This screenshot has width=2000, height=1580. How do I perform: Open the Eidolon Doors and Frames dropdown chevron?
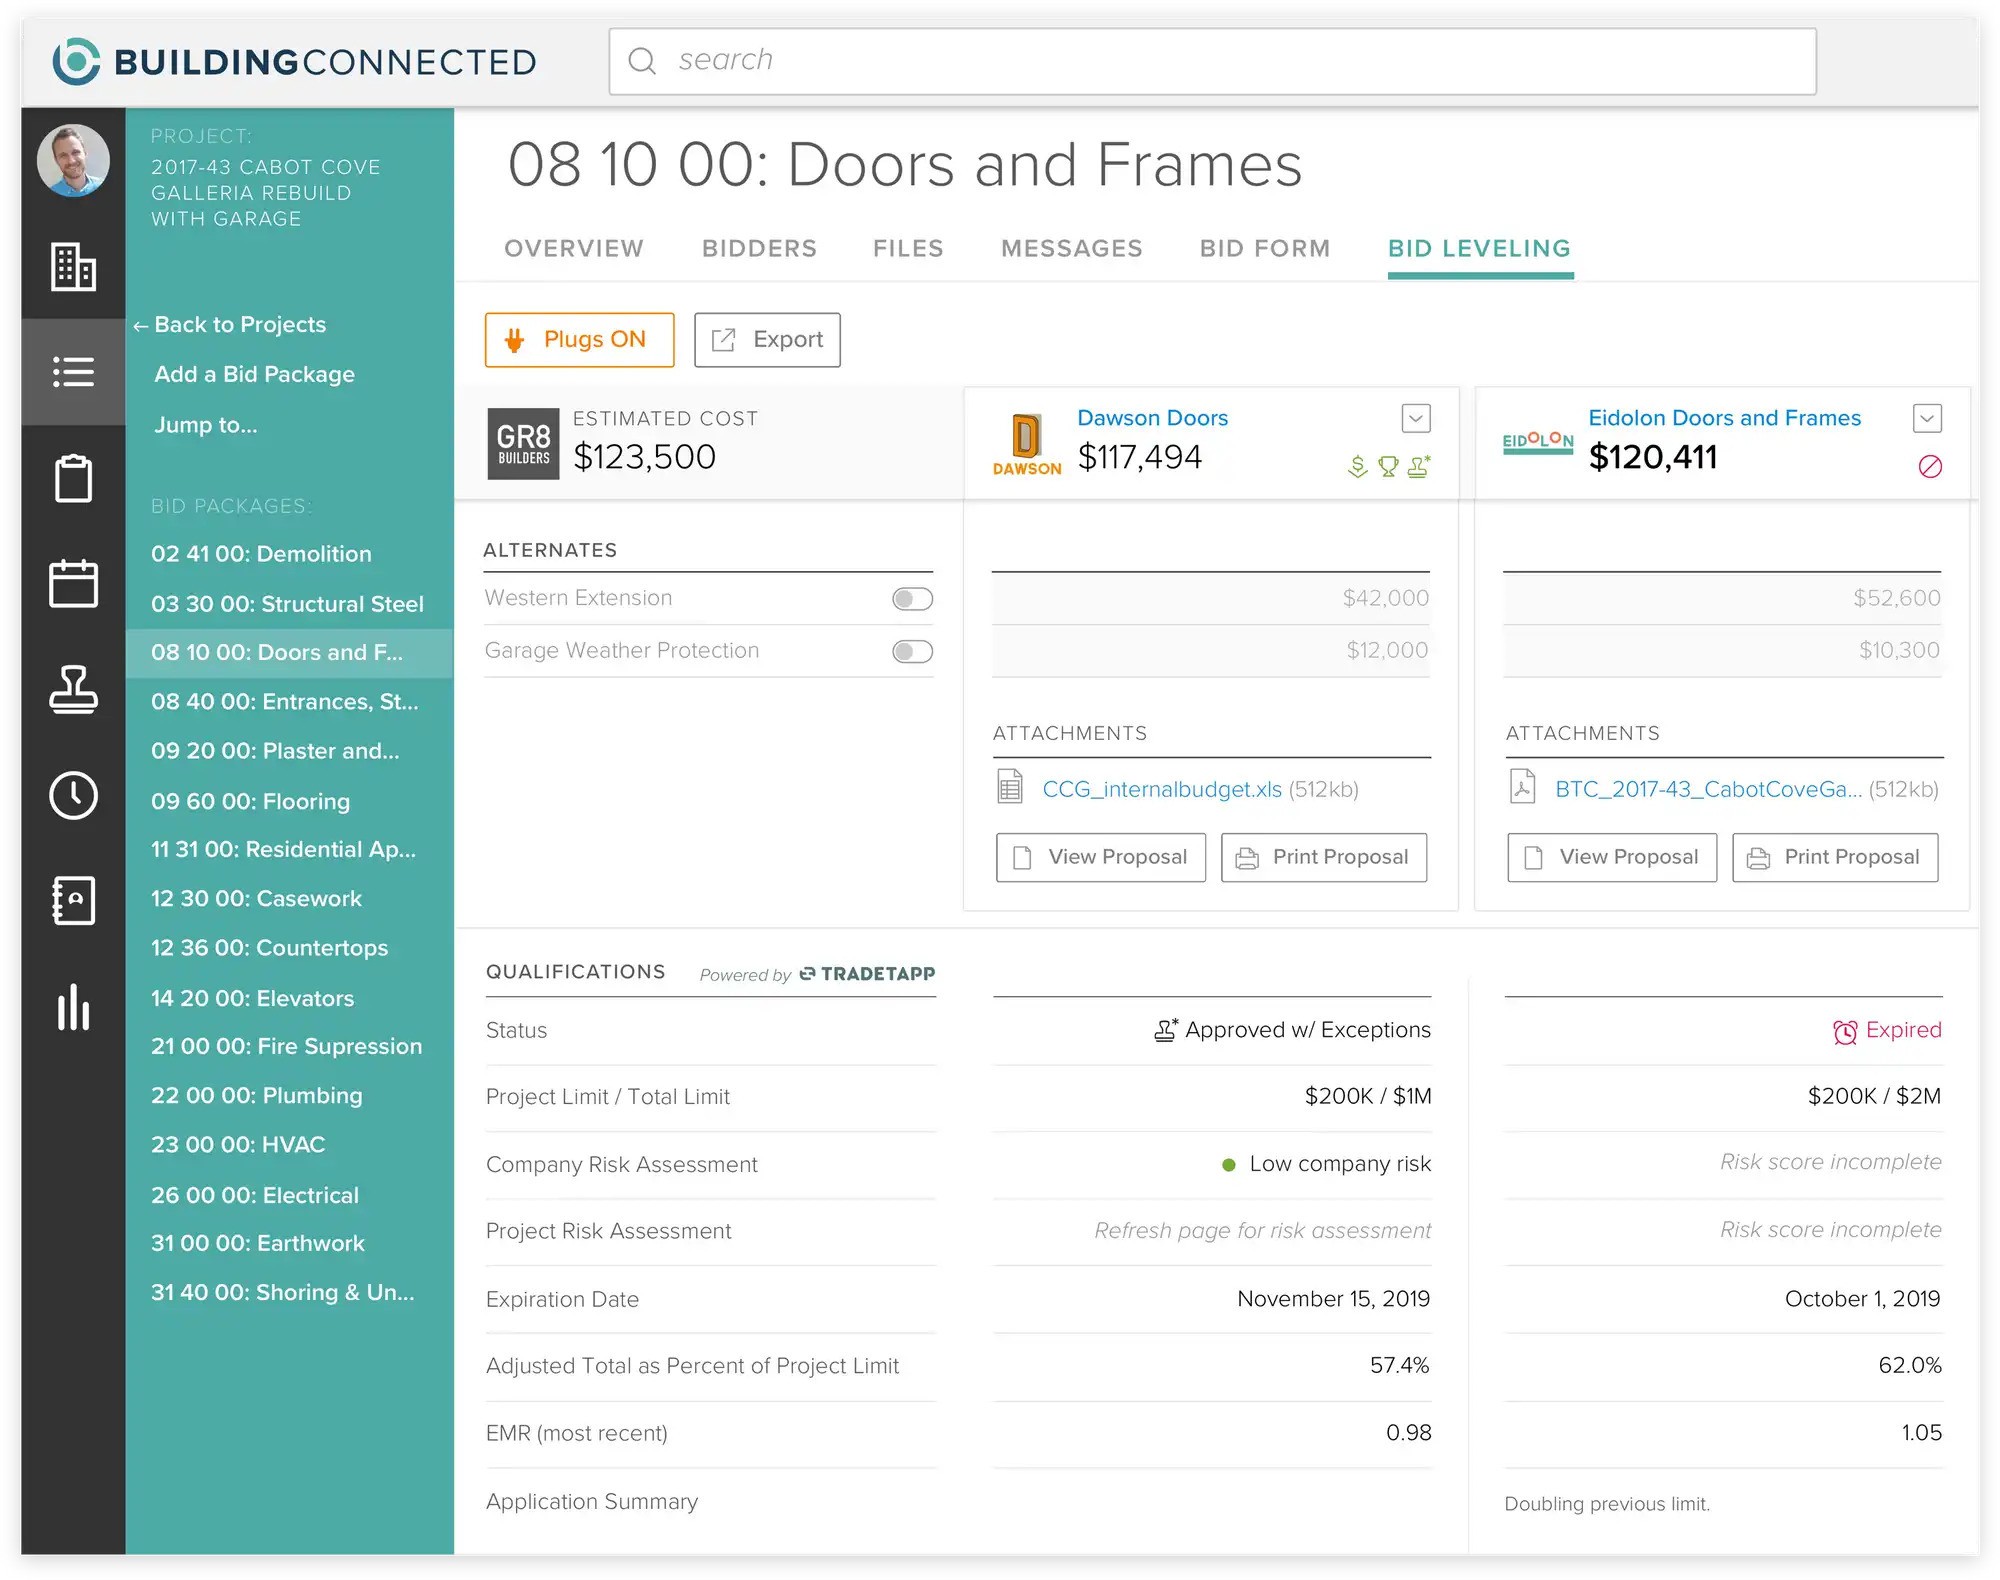pos(1926,418)
